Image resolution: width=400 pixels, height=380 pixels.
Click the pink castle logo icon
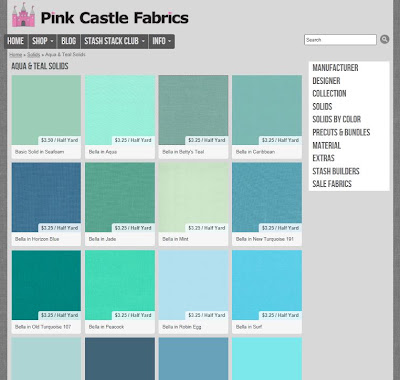[23, 15]
